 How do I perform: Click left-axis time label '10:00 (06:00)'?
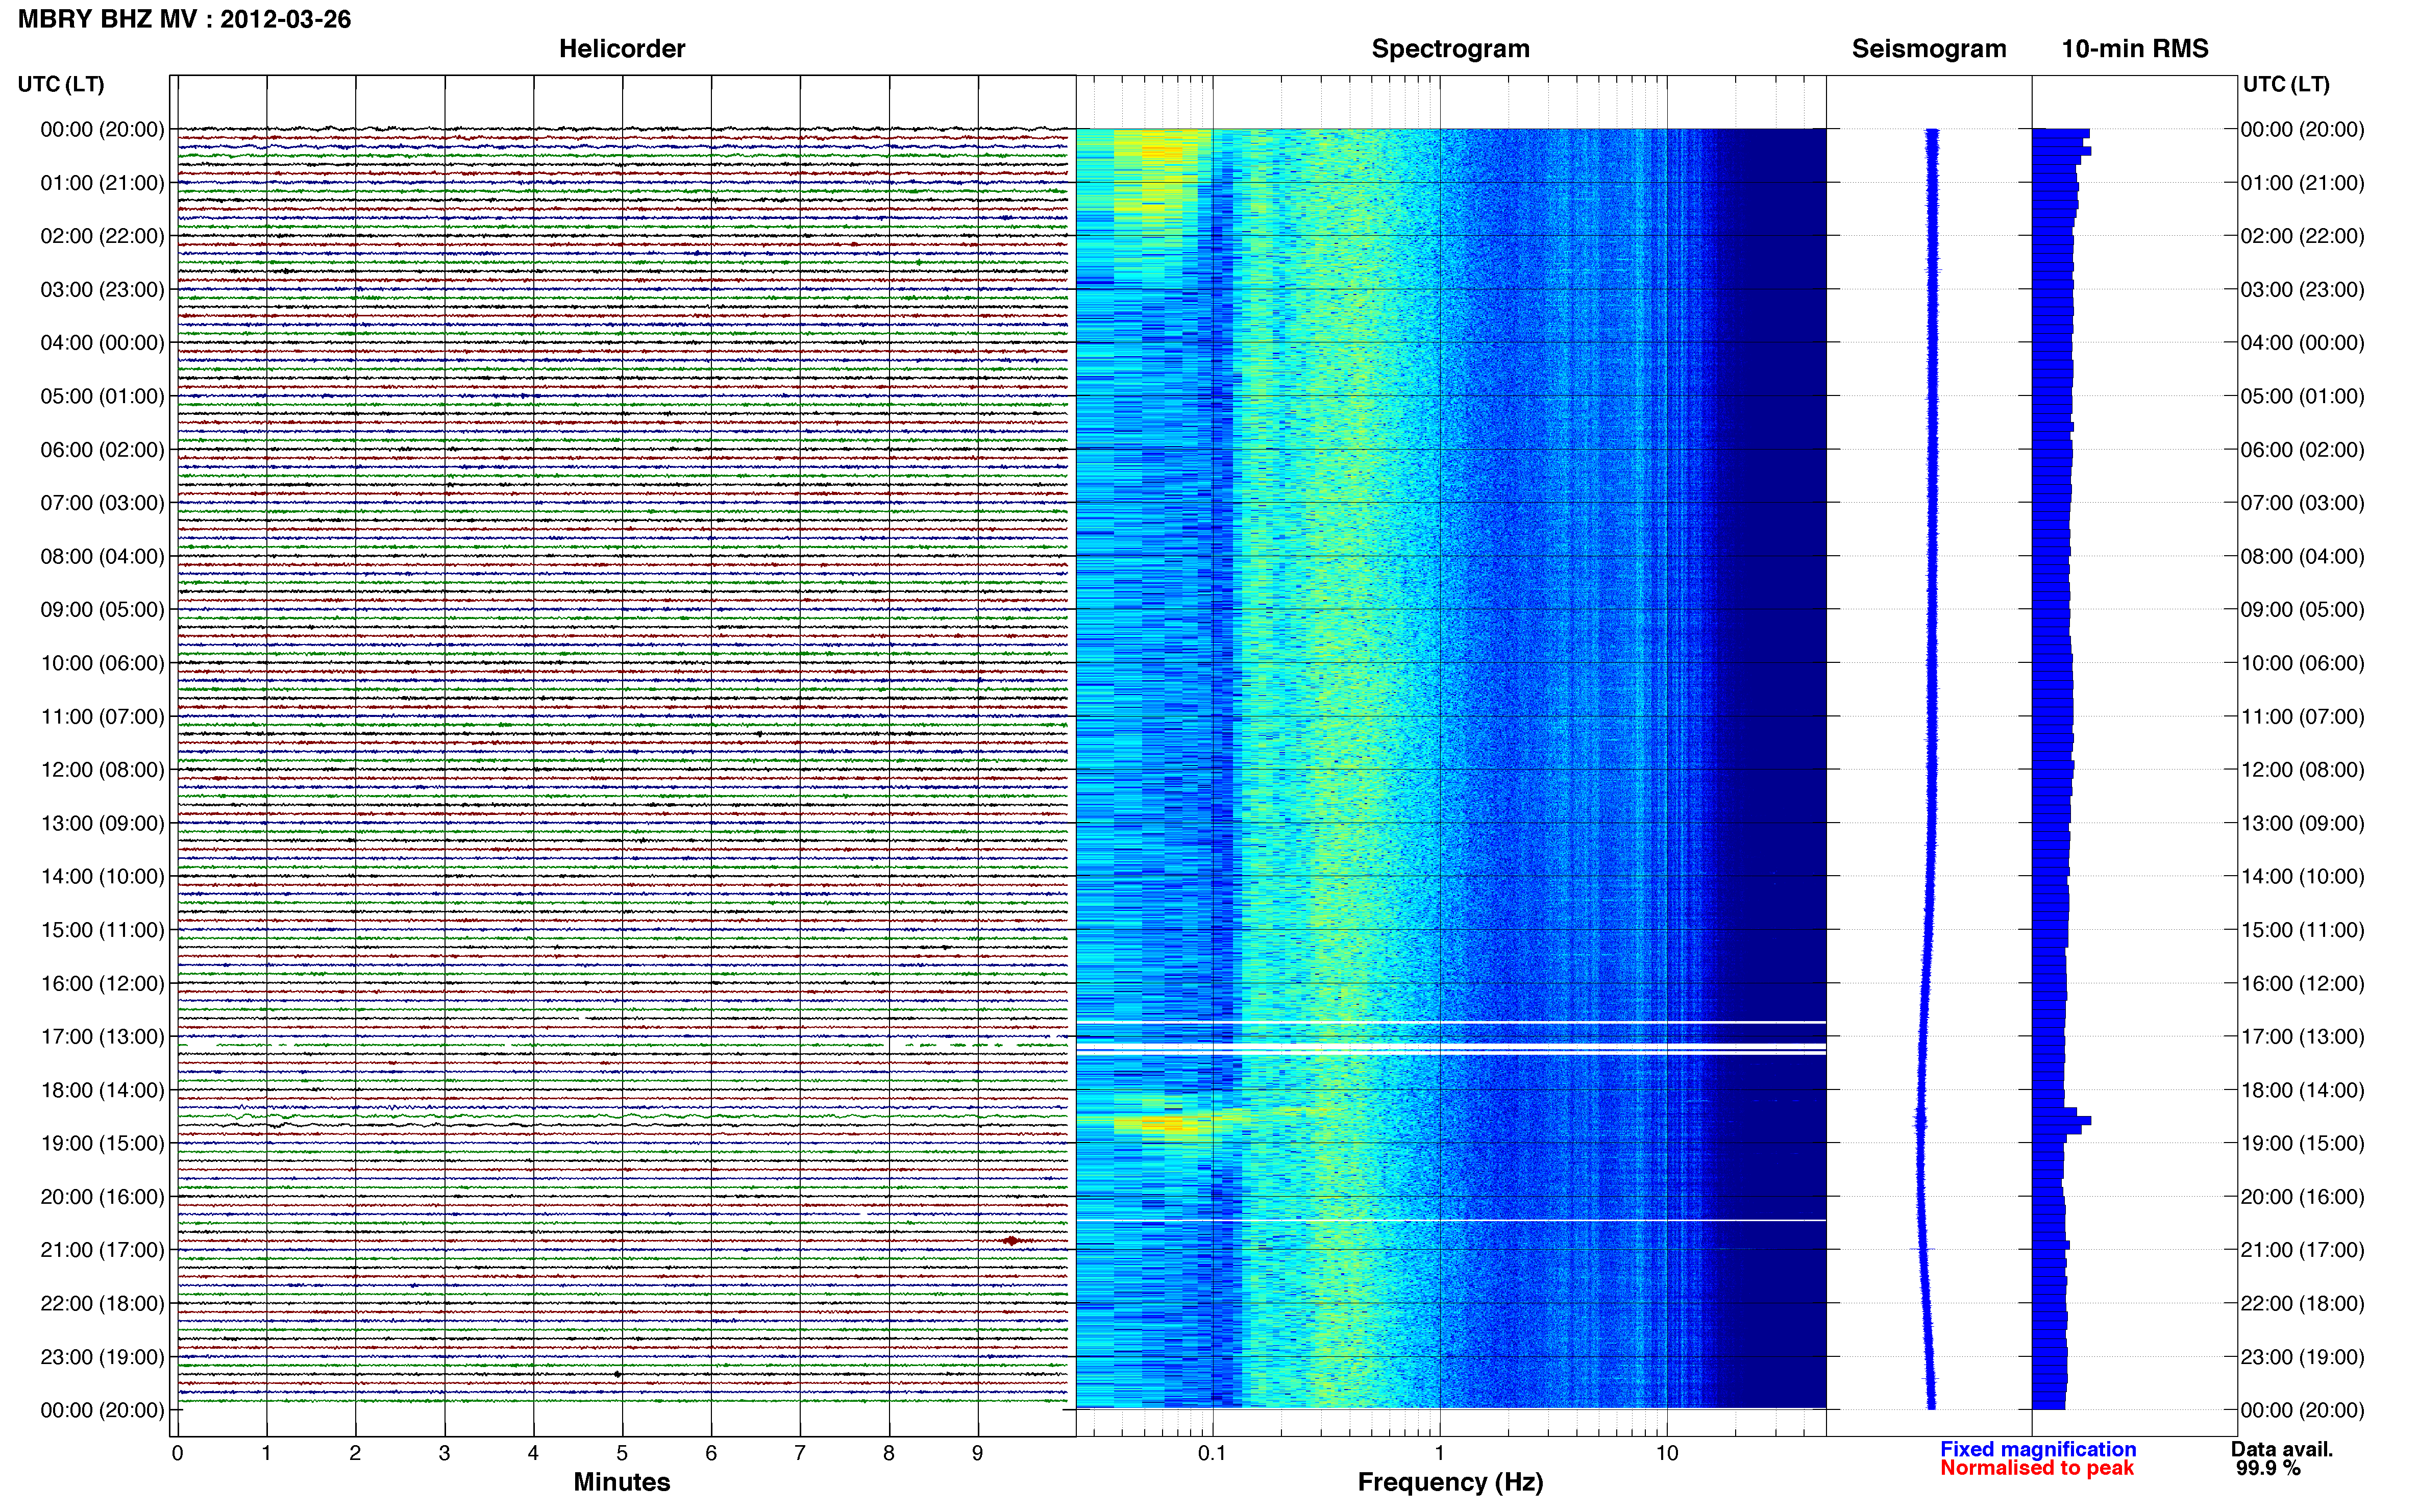(x=102, y=663)
